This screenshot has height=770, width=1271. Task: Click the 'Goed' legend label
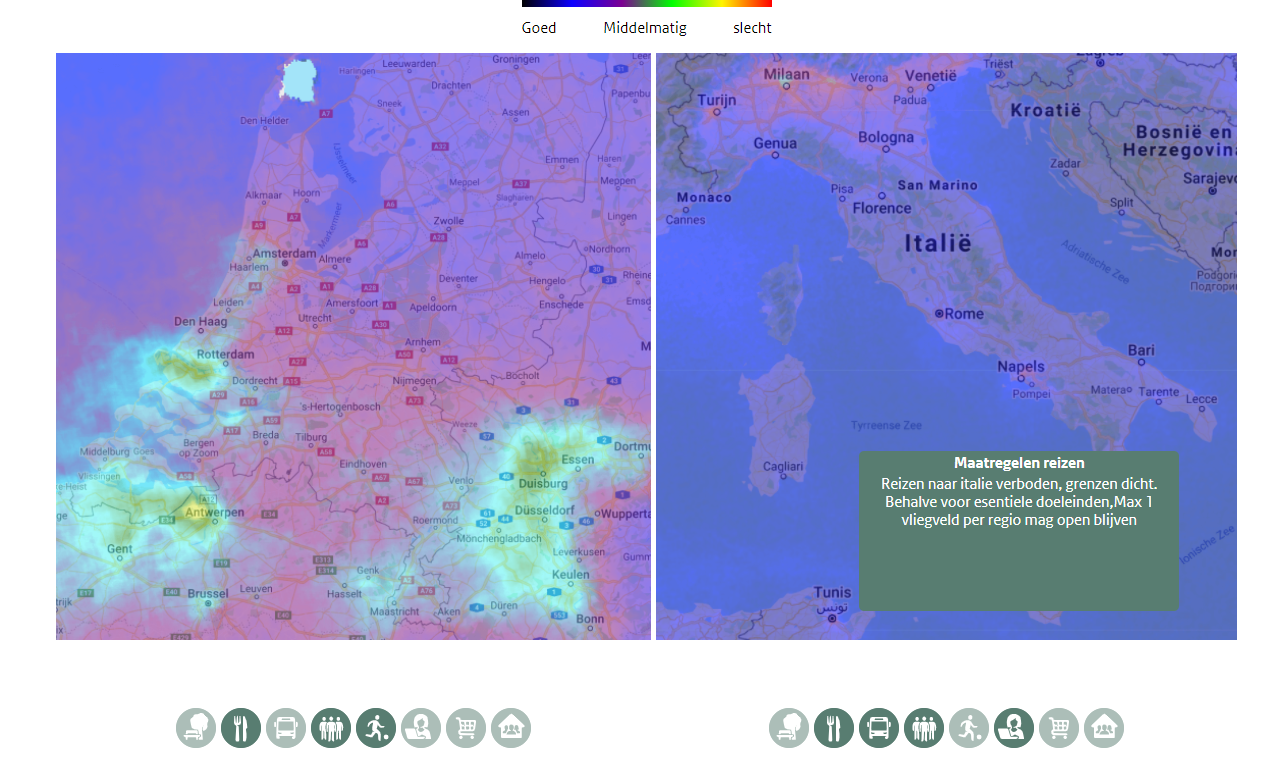tap(539, 28)
